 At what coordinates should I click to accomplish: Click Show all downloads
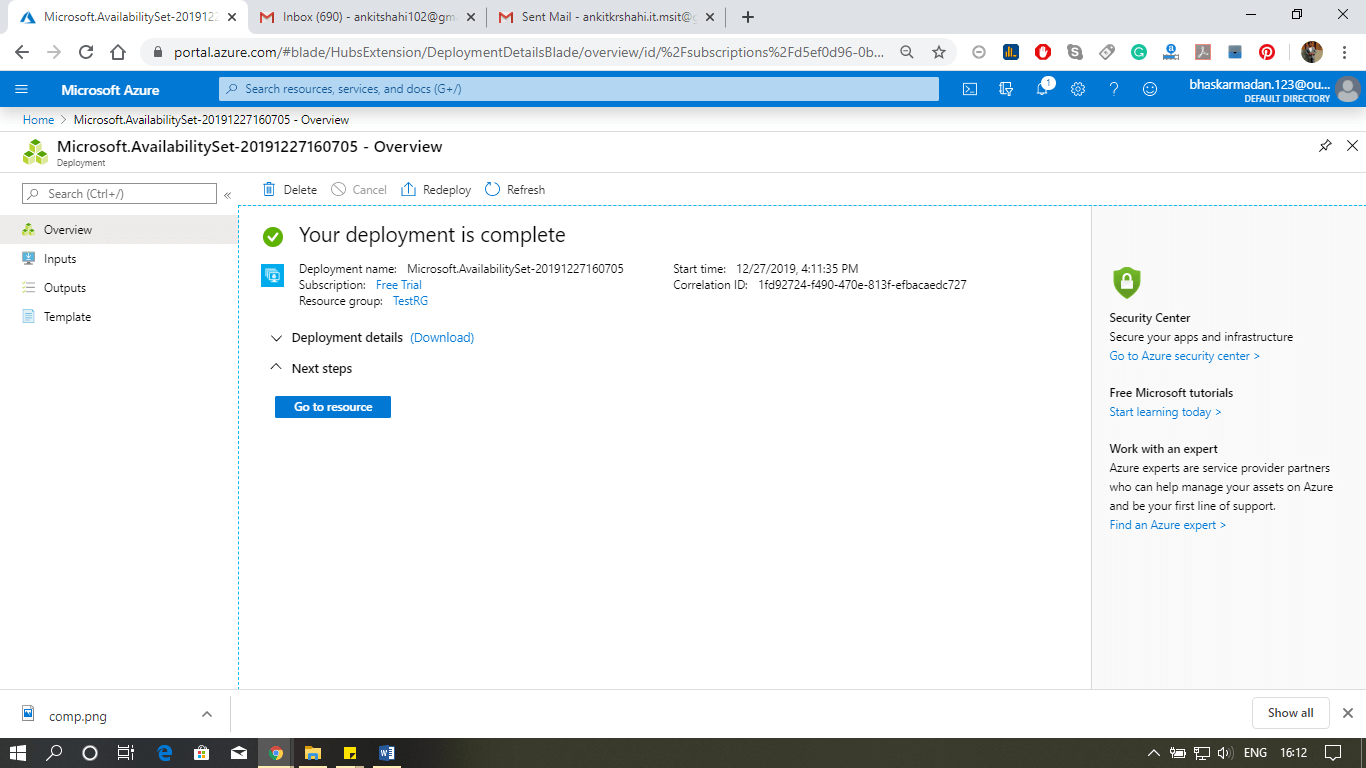(x=1290, y=713)
